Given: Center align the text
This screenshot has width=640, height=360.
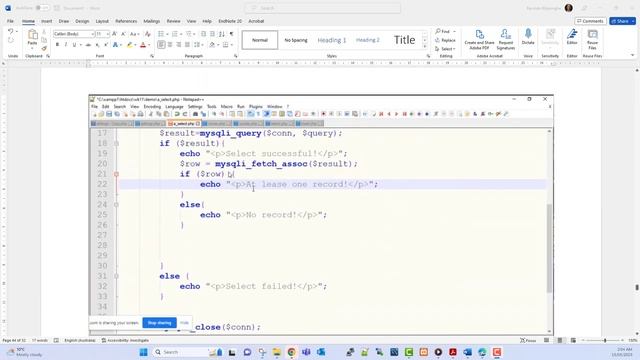Looking at the screenshot, I should [x=170, y=44].
